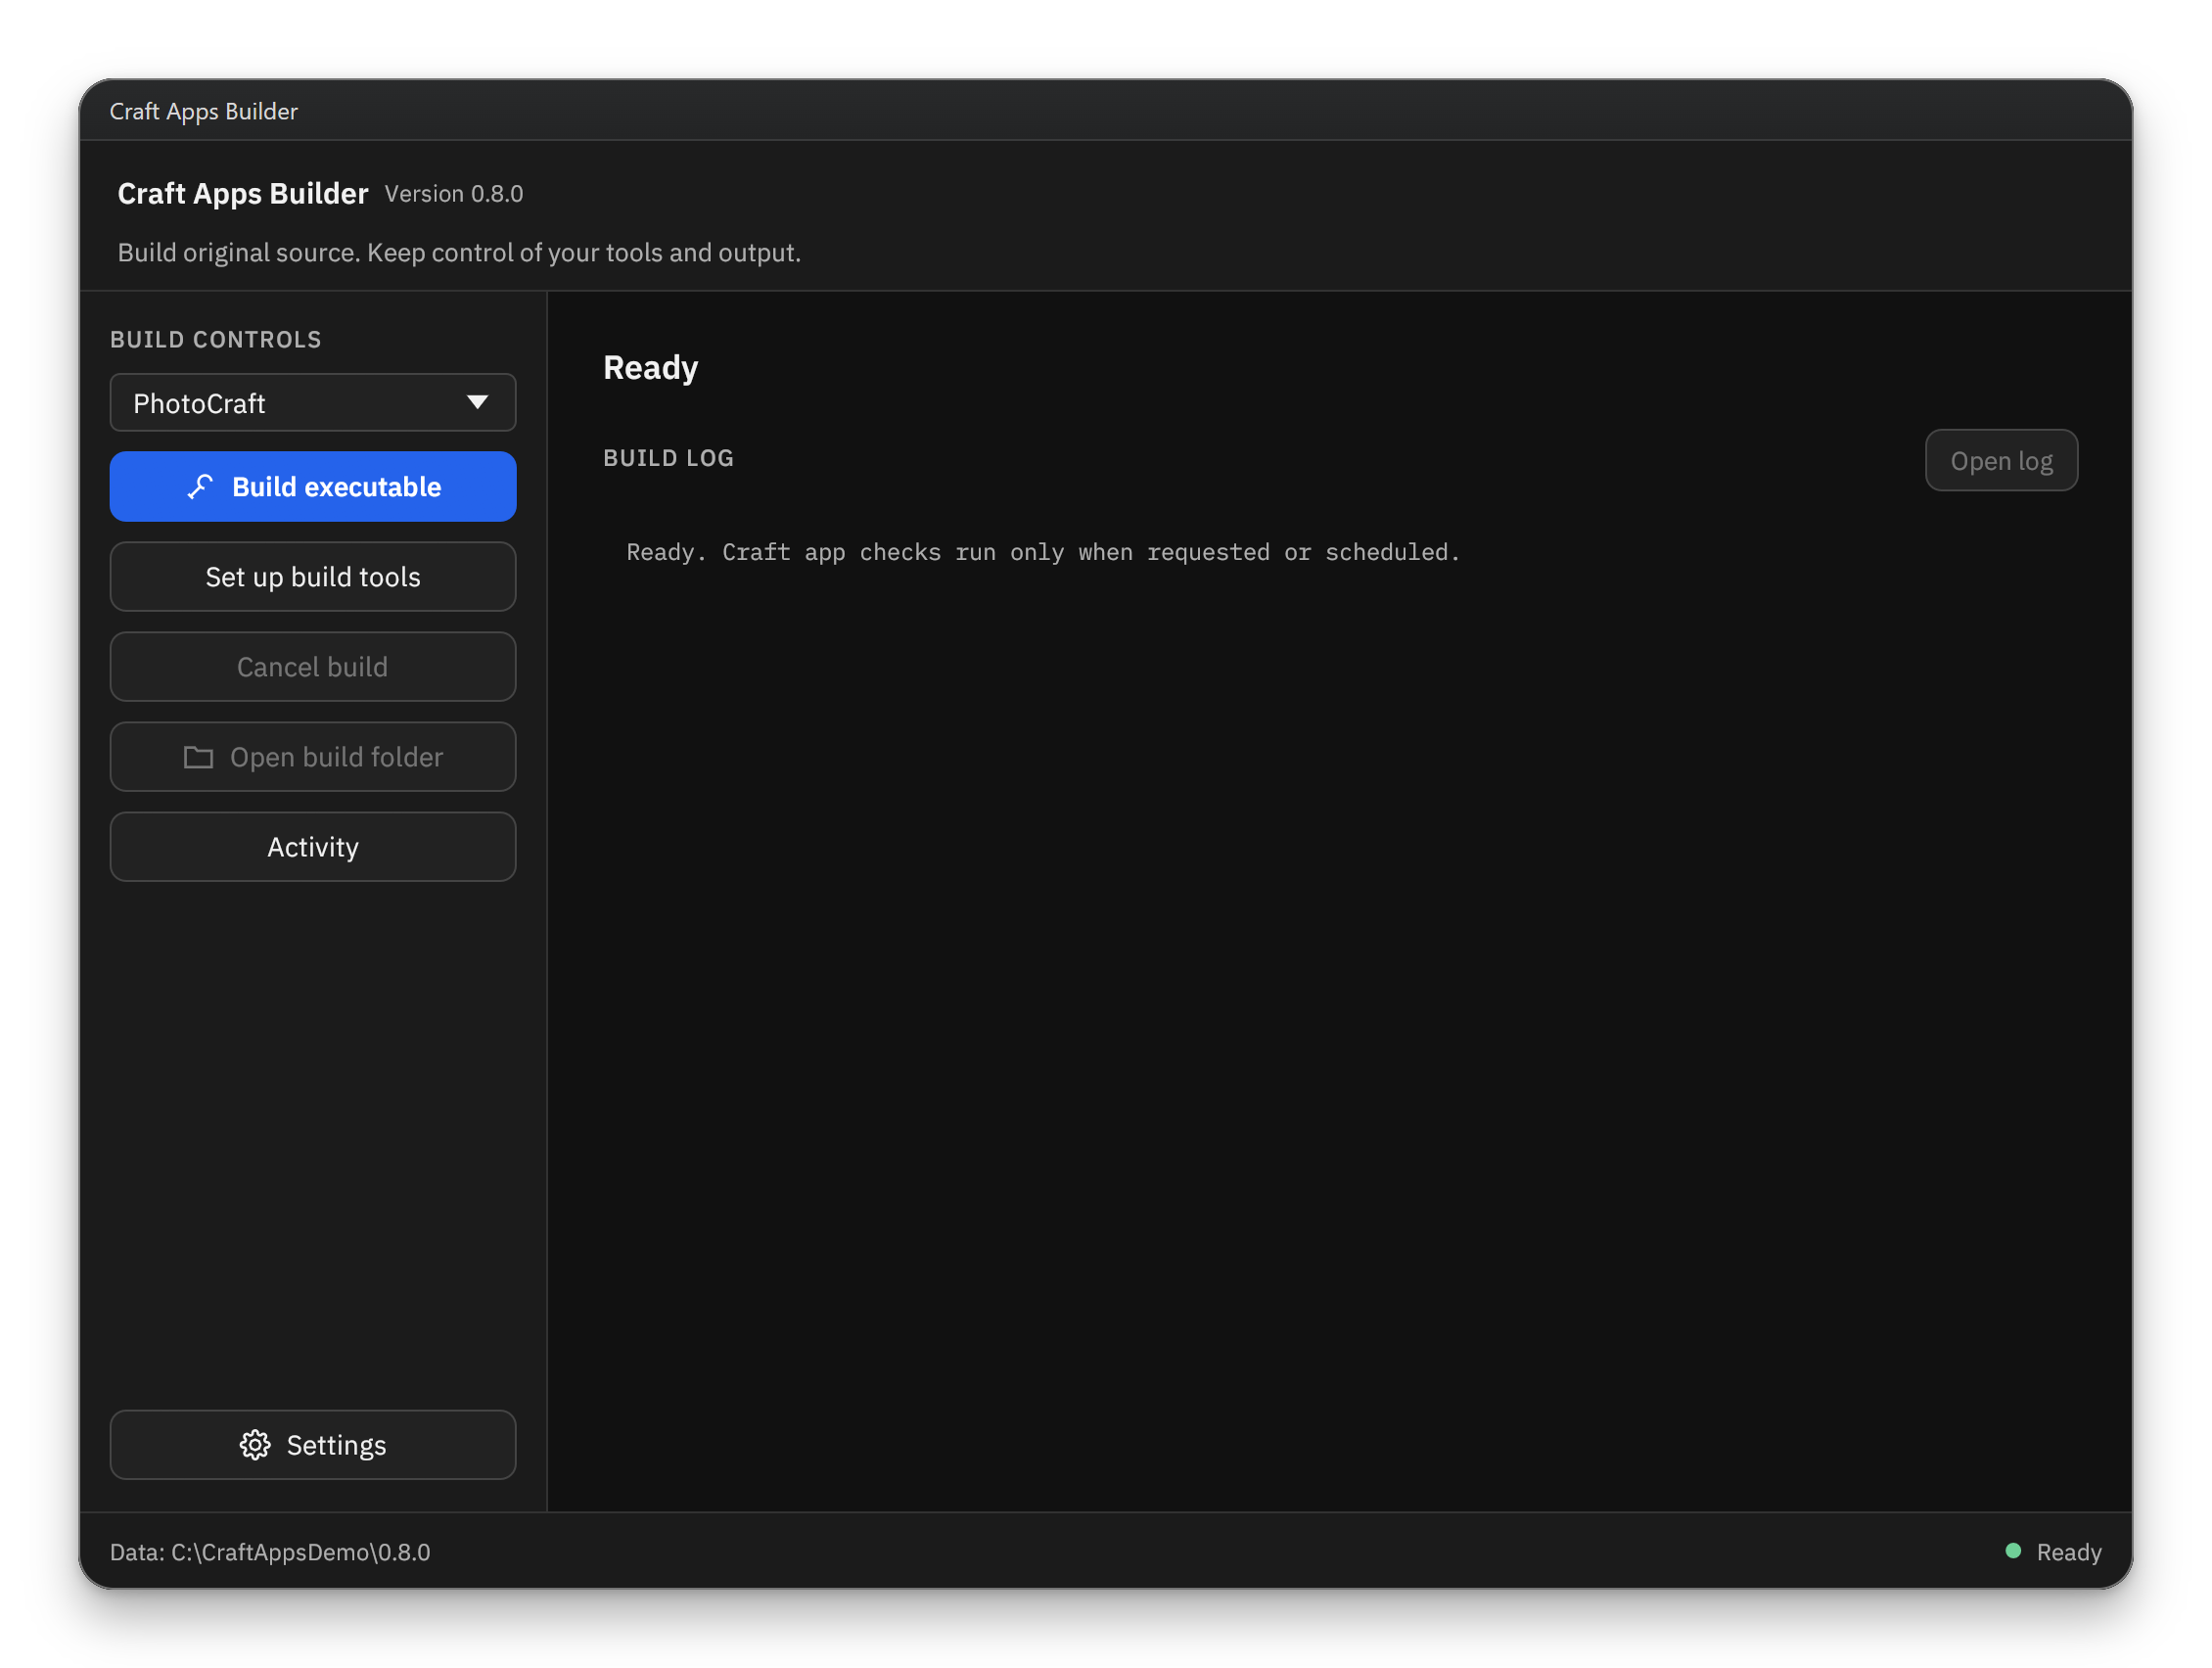This screenshot has width=2212, height=1668.
Task: Click the Ready heading above build log
Action: click(x=651, y=368)
